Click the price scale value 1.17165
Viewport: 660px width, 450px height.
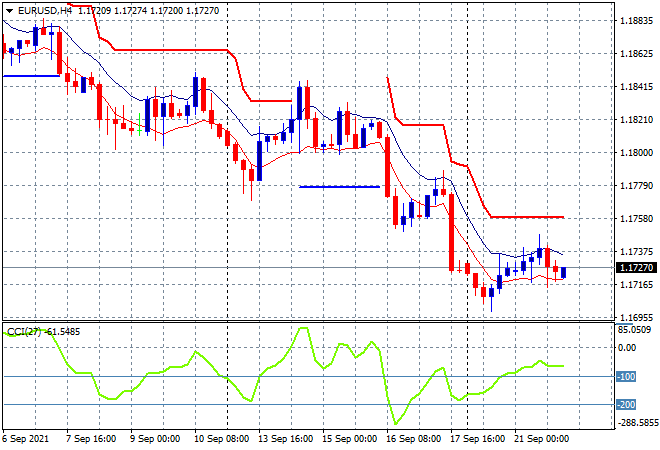coord(637,285)
